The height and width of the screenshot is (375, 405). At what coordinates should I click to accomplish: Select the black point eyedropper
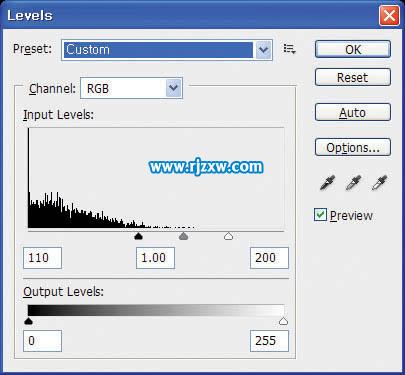327,183
